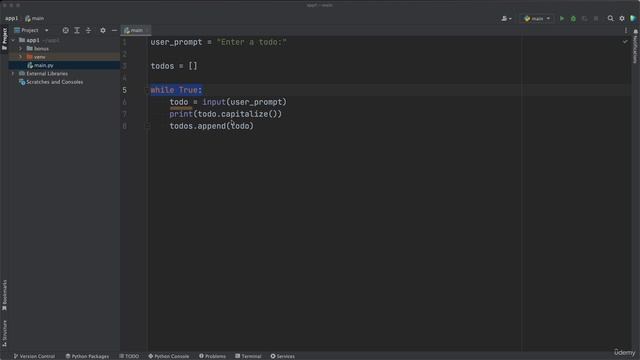The width and height of the screenshot is (640, 360).
Task: Open the main run configuration dropdown
Action: pyautogui.click(x=537, y=18)
